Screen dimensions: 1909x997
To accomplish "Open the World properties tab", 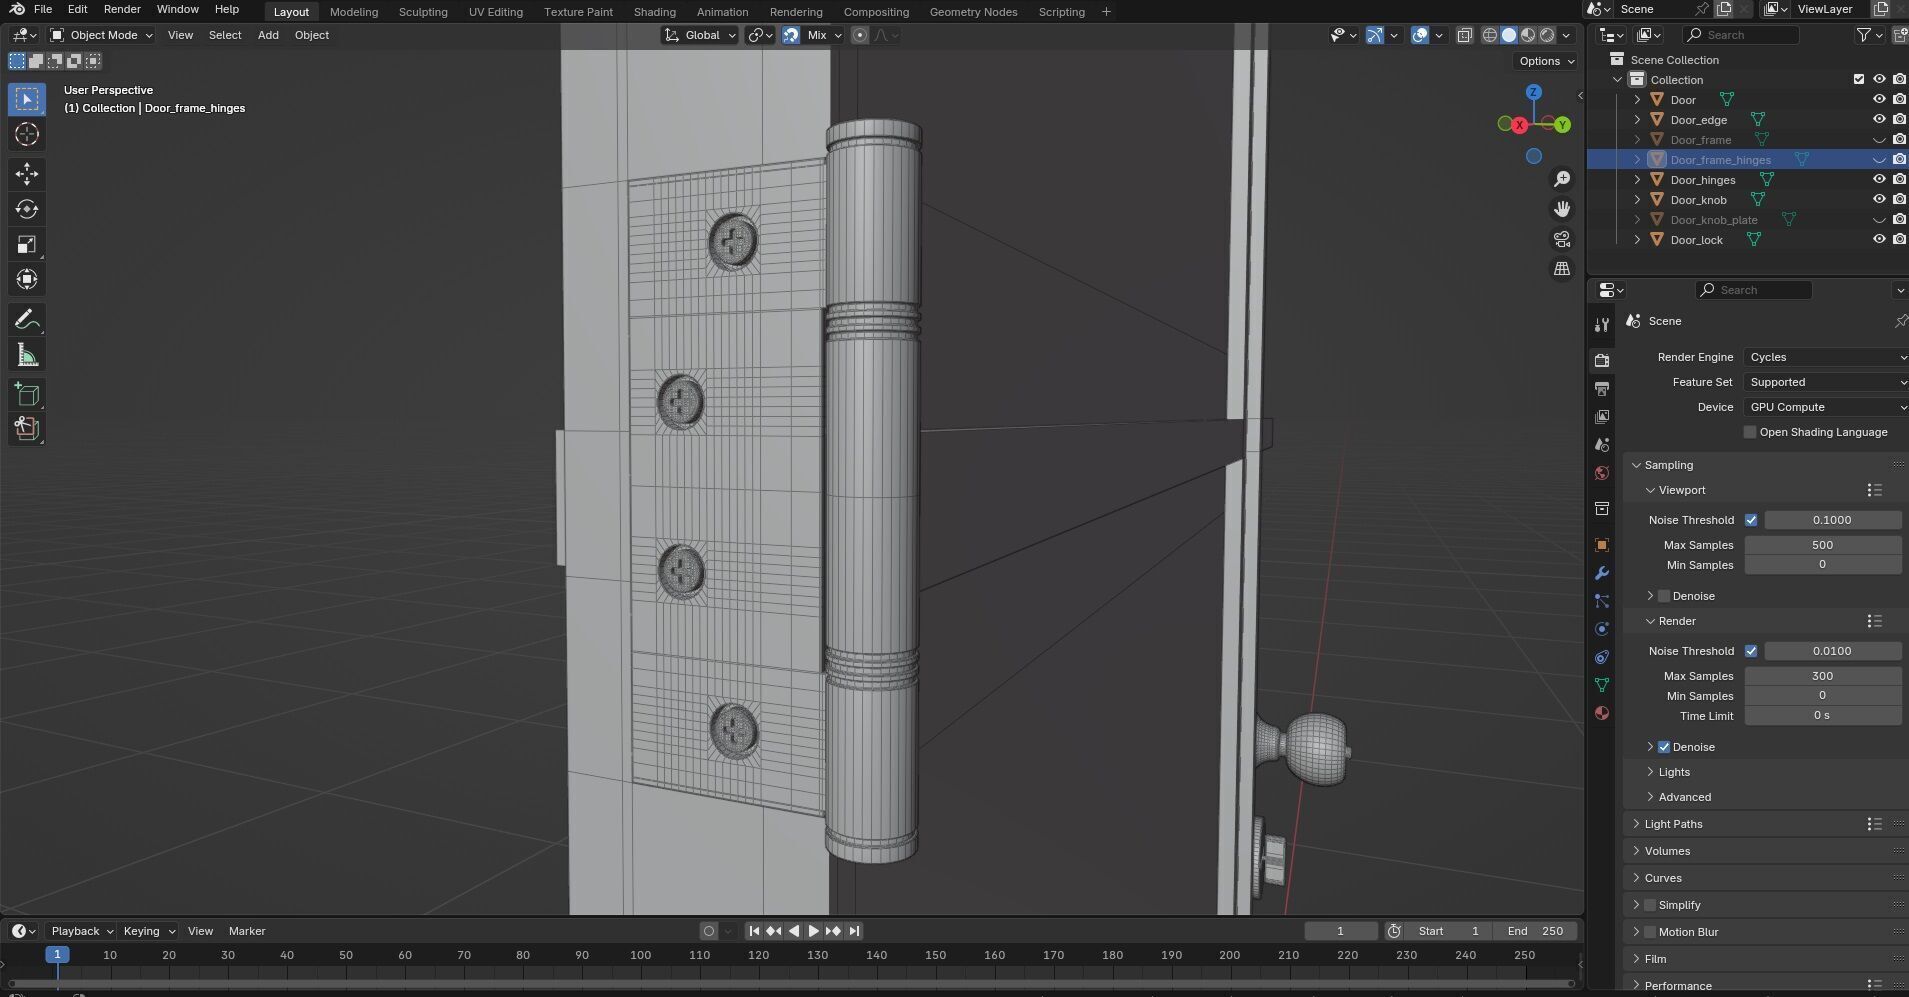I will [1602, 473].
